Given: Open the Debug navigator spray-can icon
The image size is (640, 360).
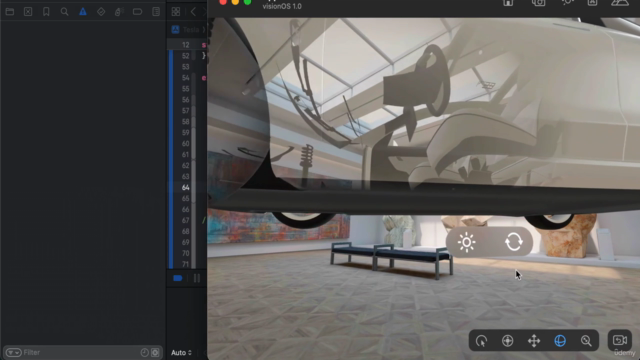Looking at the screenshot, I should [119, 11].
